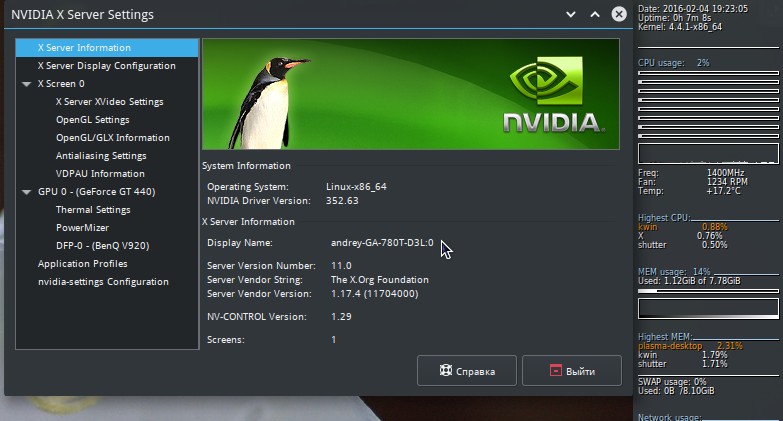
Task: Click the NVIDIA X Server Settings title
Action: [x=82, y=15]
